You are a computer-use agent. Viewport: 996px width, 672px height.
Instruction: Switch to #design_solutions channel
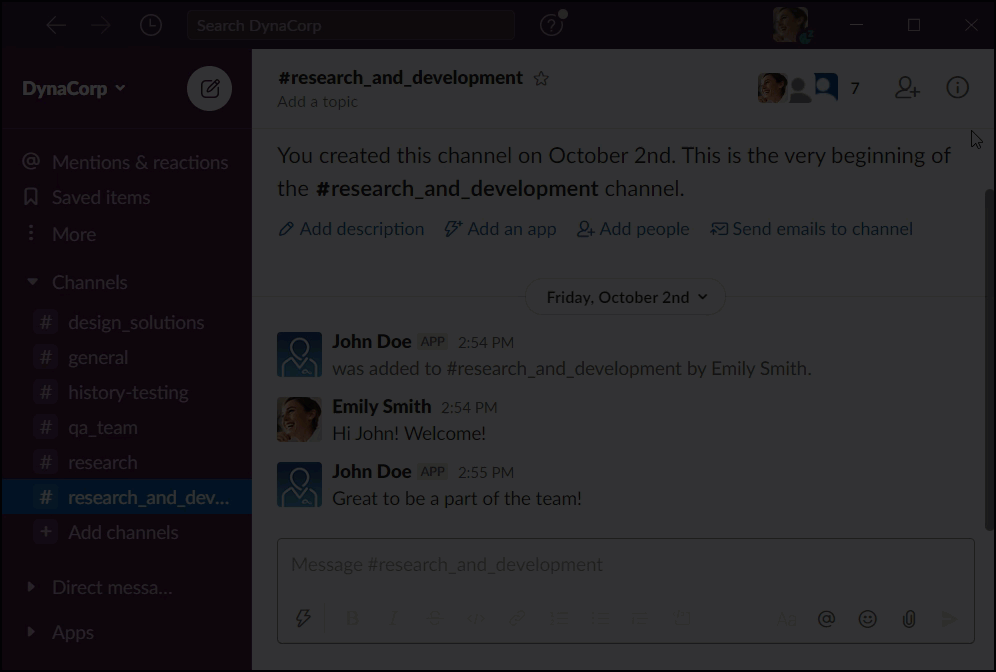pyautogui.click(x=126, y=322)
